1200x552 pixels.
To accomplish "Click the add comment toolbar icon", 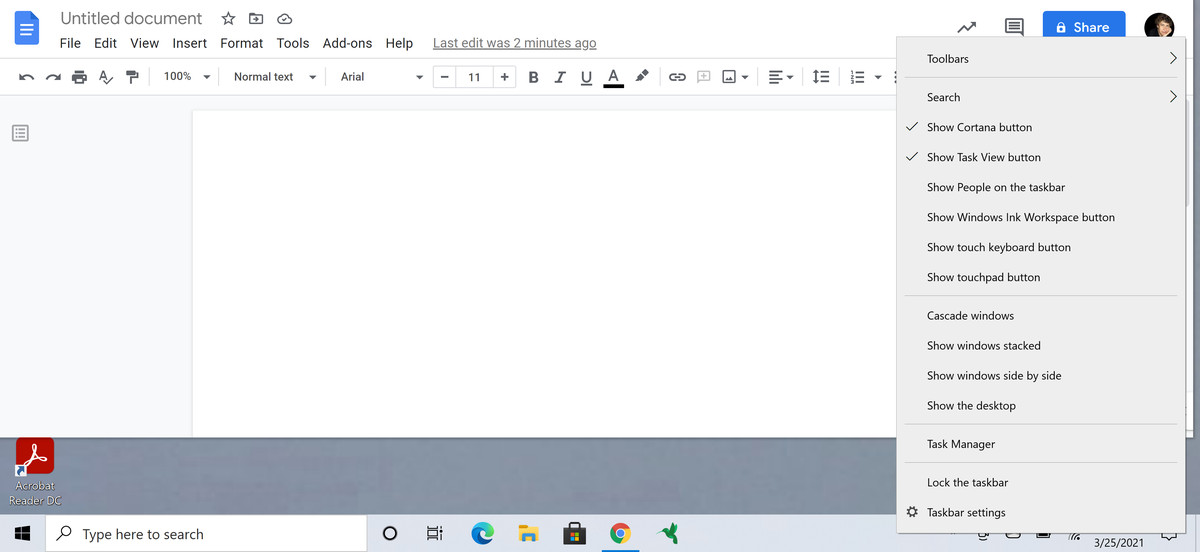I will 703,77.
